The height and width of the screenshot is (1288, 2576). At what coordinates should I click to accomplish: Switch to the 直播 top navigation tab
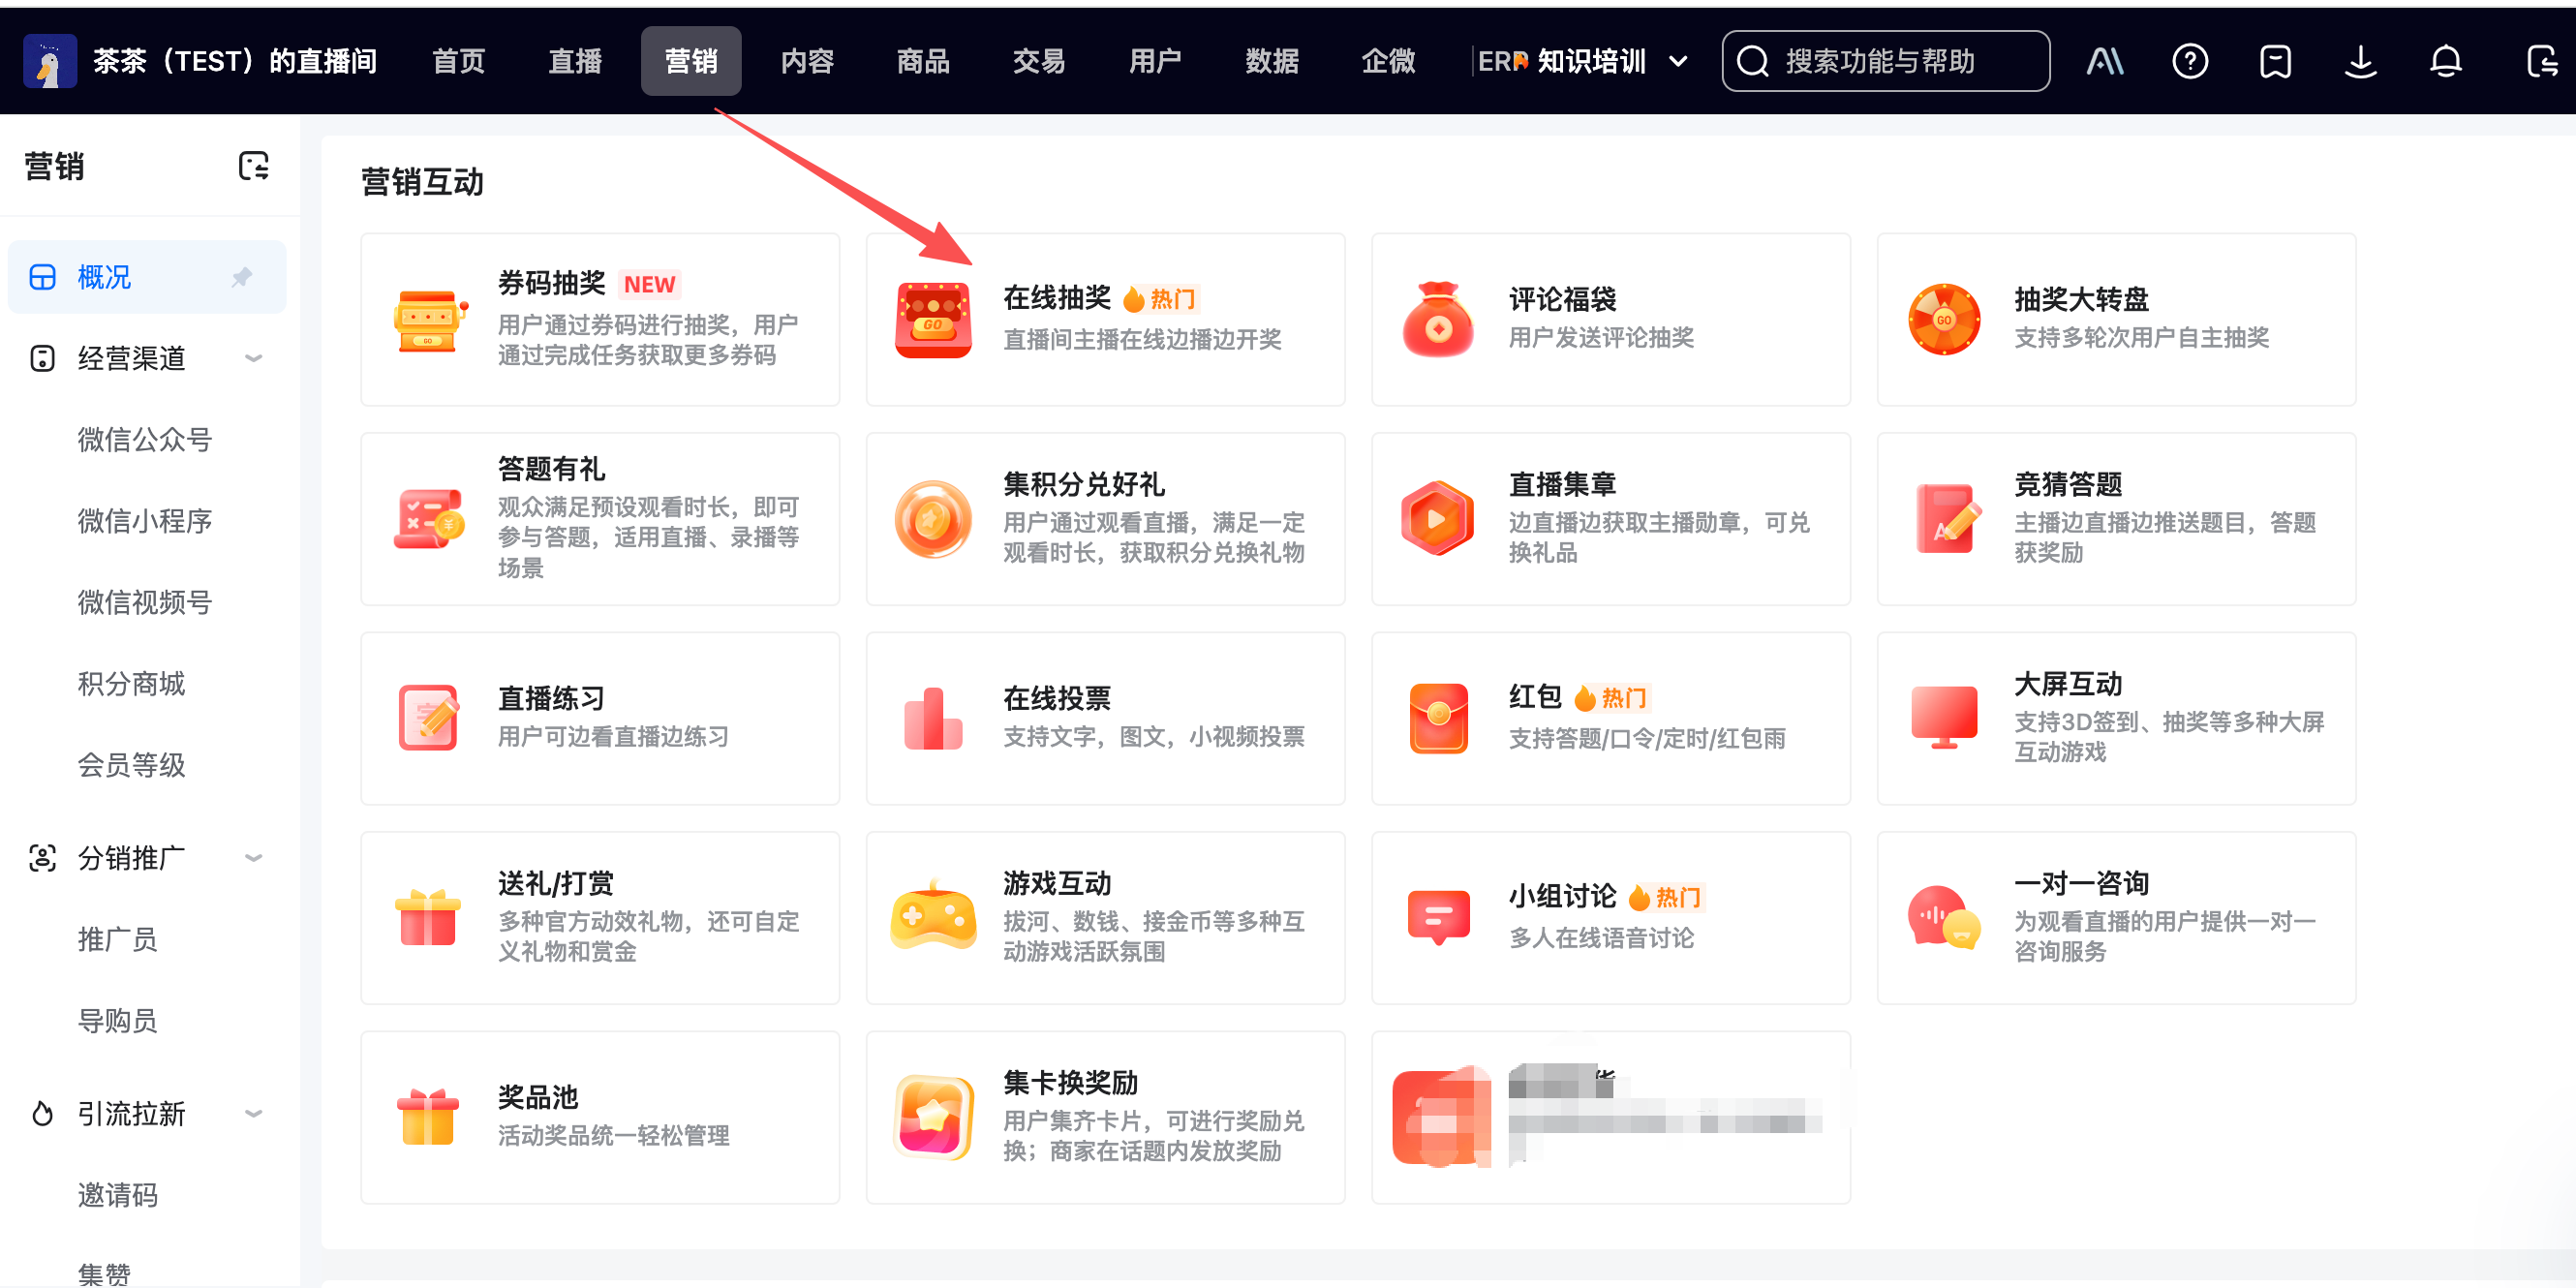575,62
